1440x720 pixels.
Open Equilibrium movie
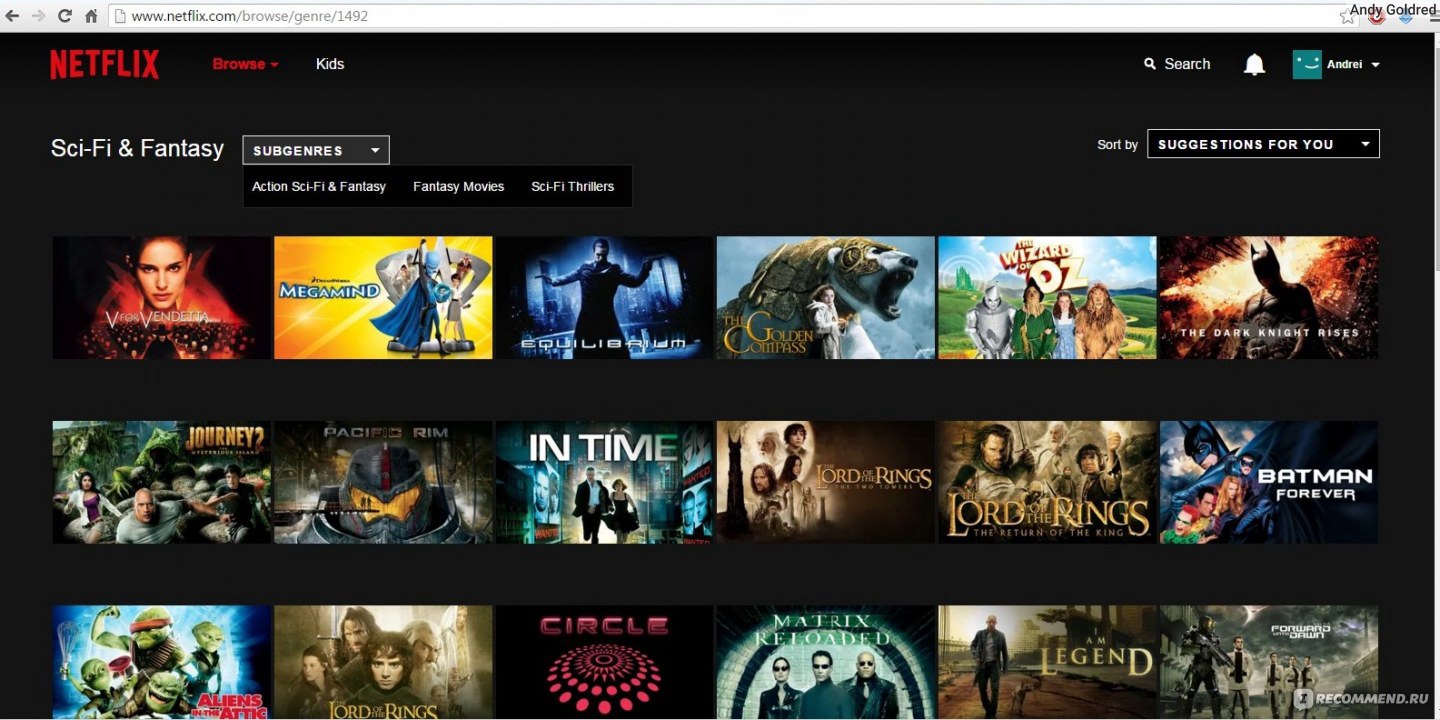[605, 298]
